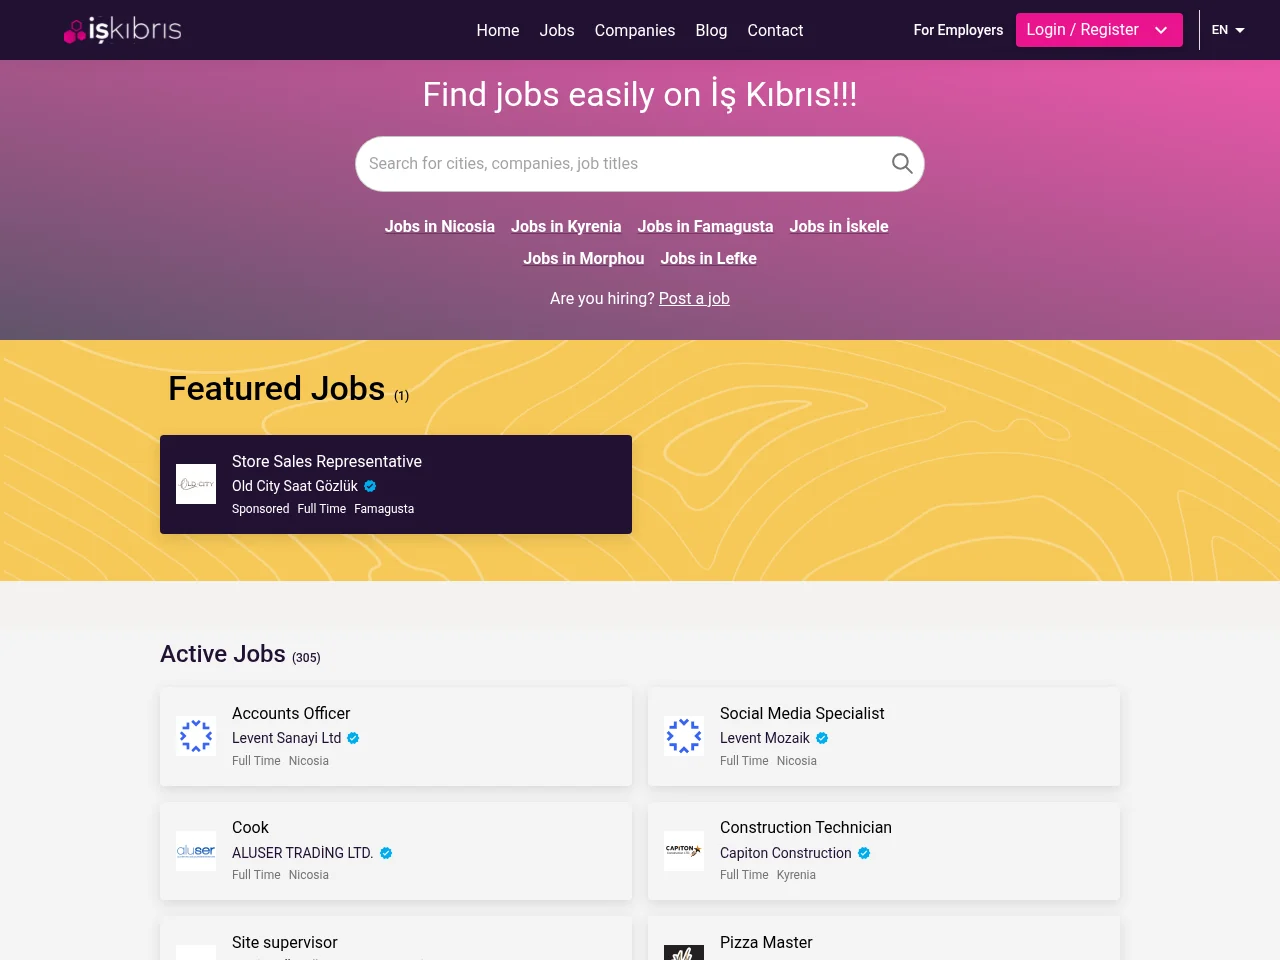
Task: Open Capiton Construction company page
Action: pyautogui.click(x=786, y=853)
